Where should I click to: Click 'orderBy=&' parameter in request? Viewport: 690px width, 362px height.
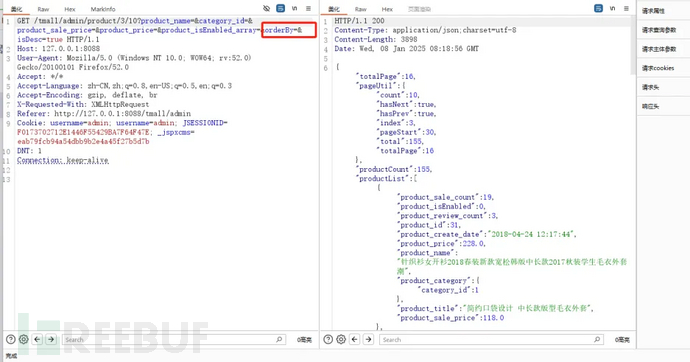point(282,30)
